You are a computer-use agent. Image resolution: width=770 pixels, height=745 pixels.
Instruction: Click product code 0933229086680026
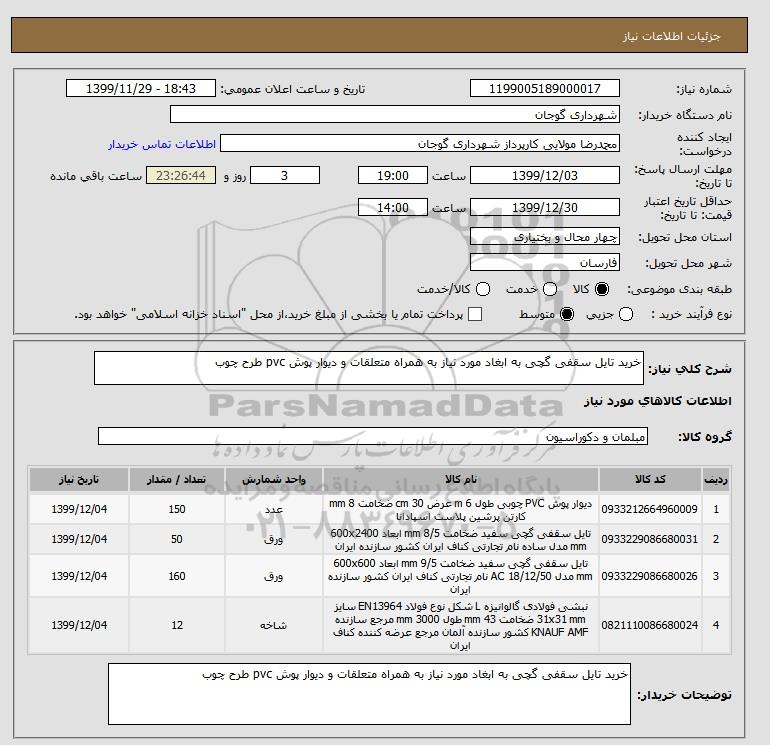pyautogui.click(x=650, y=576)
